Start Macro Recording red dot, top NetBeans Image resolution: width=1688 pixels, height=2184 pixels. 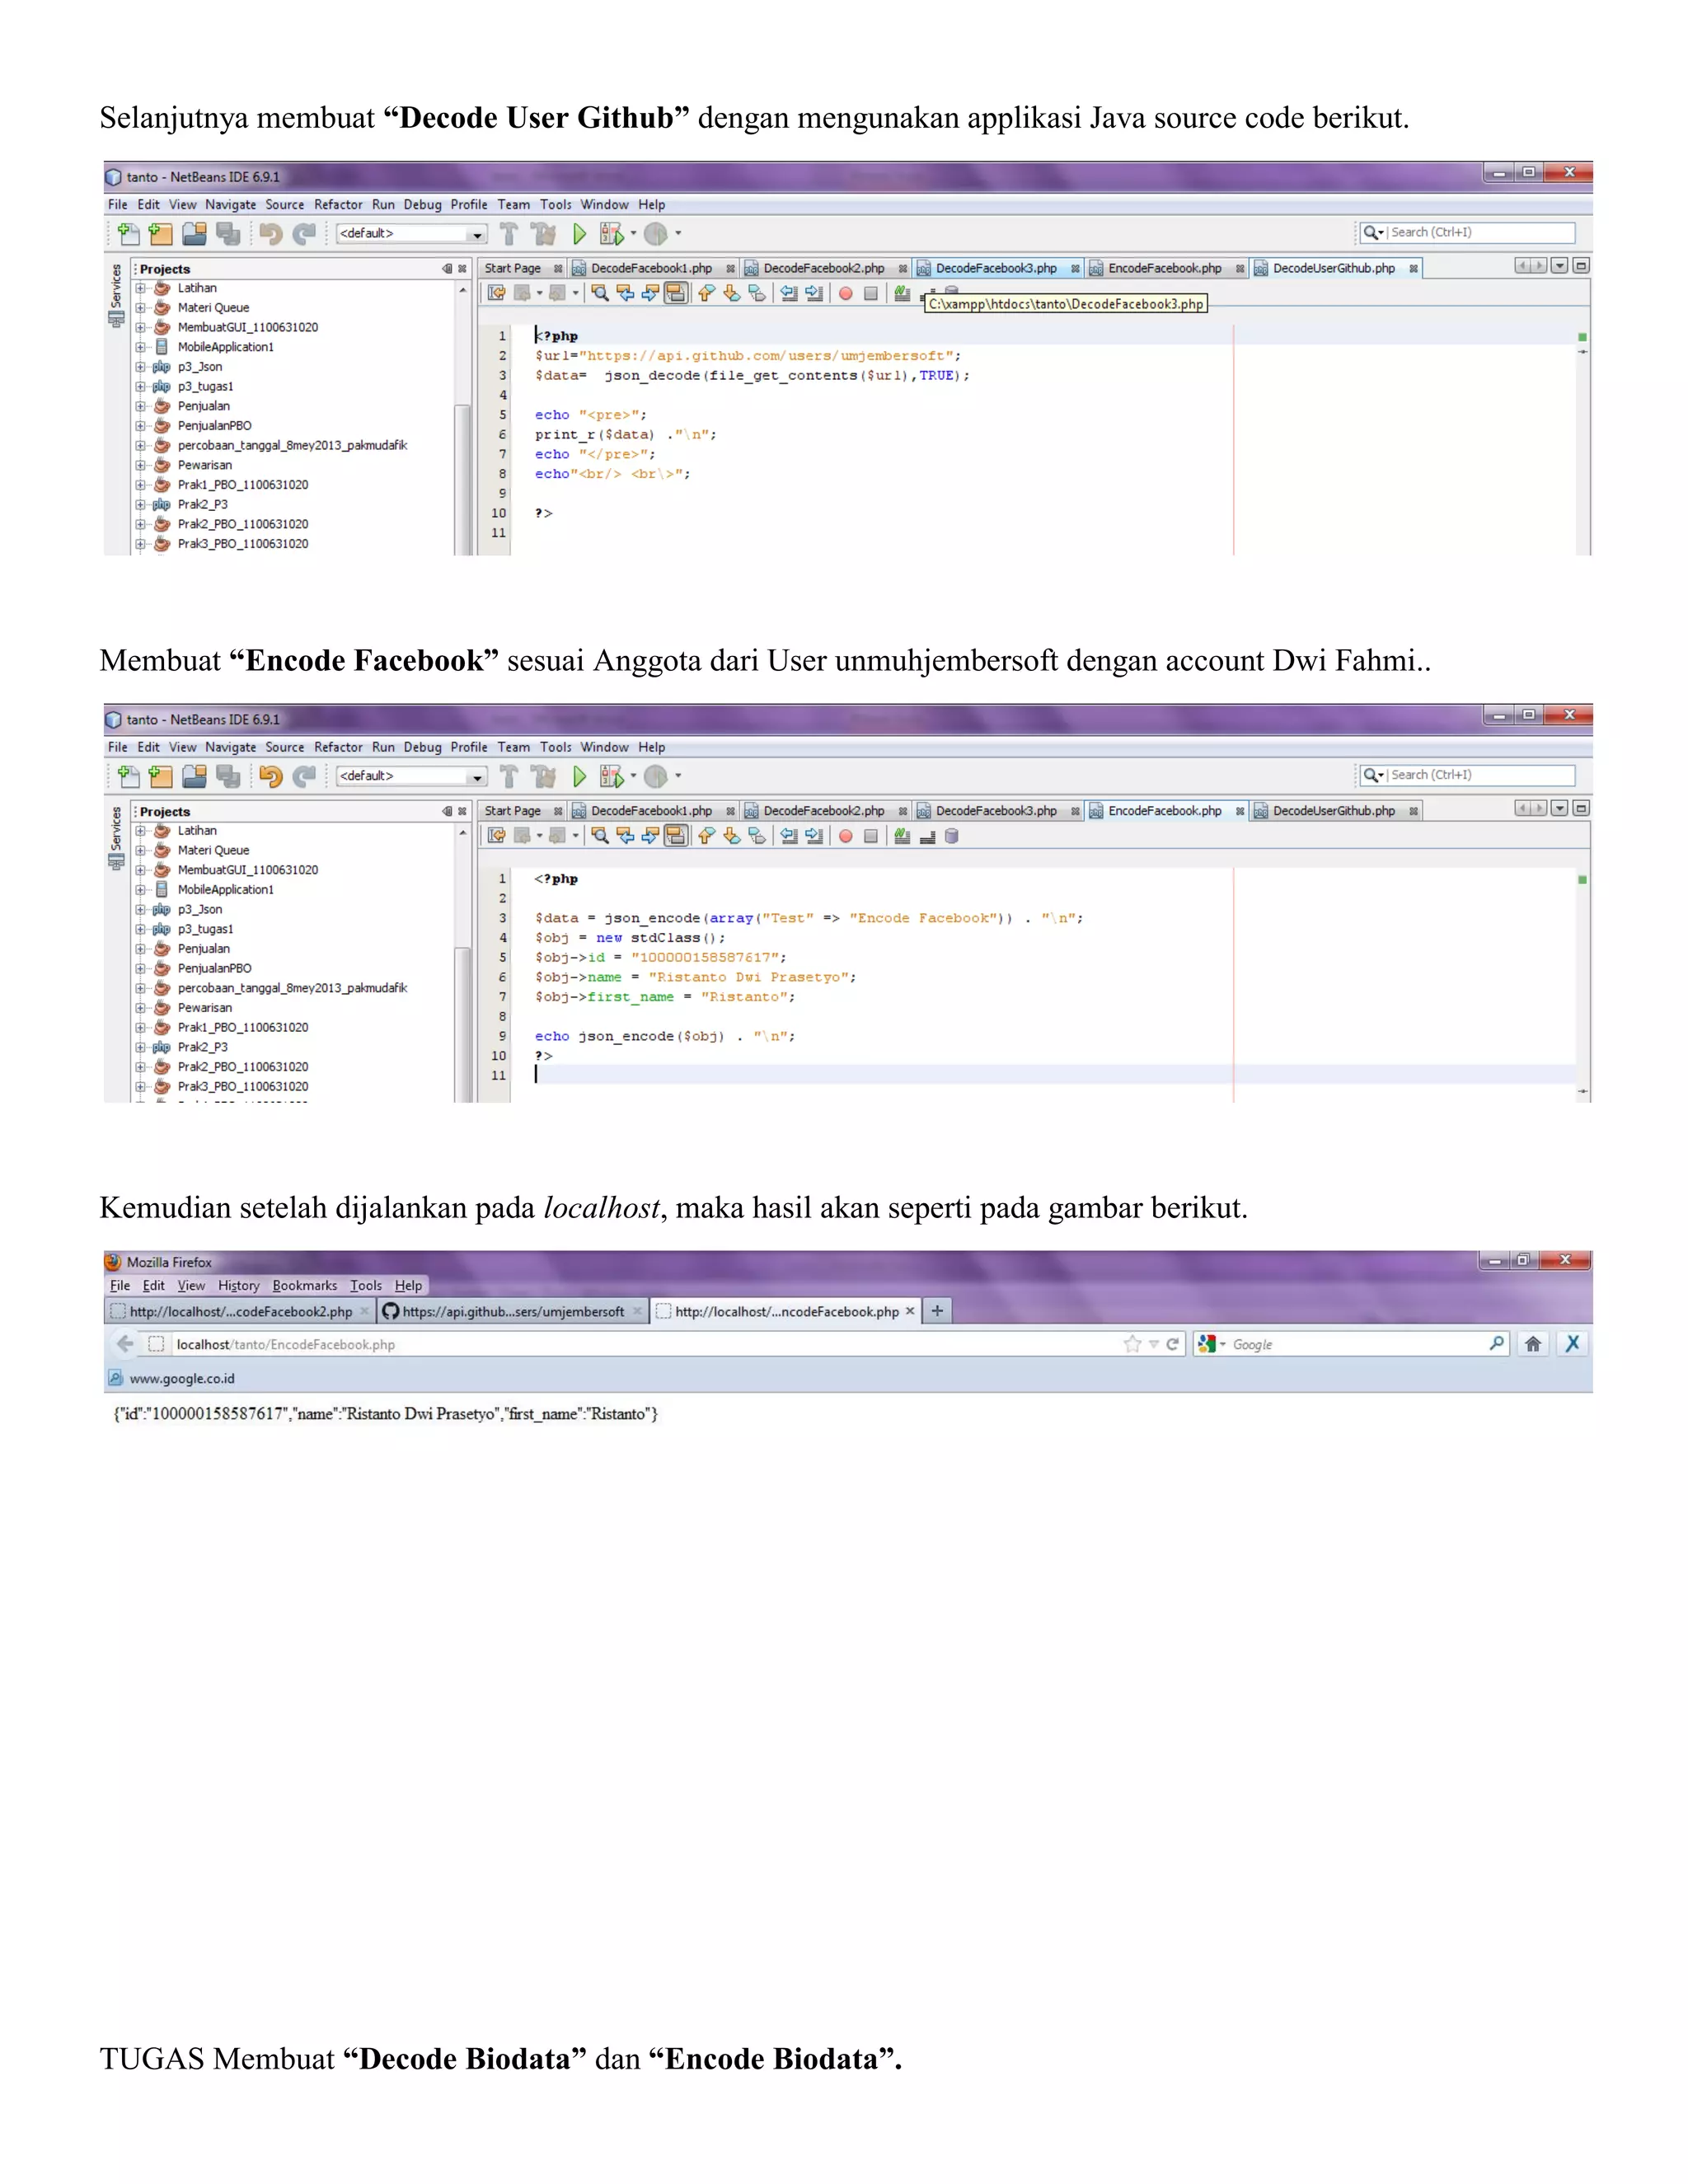[846, 293]
